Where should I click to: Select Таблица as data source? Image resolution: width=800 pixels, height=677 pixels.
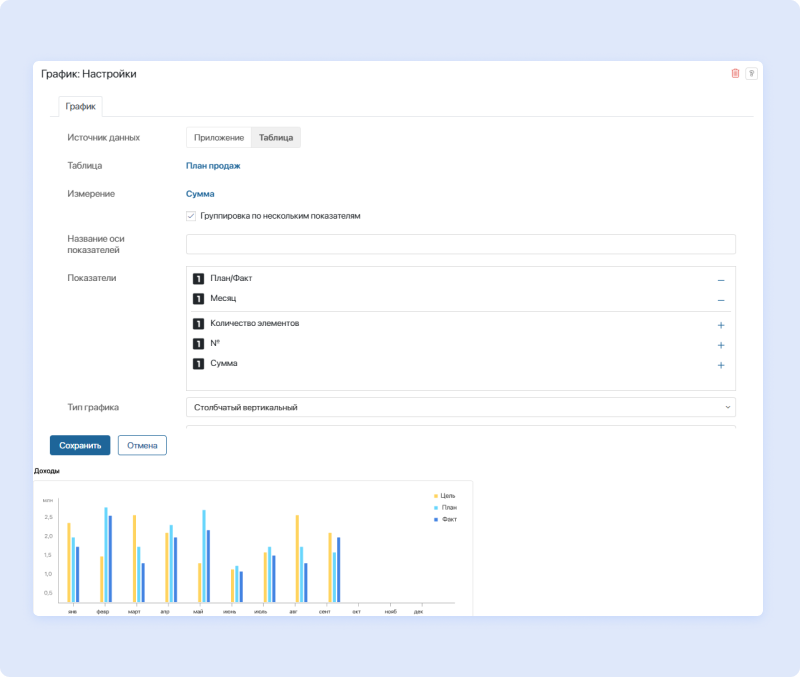[x=276, y=138]
